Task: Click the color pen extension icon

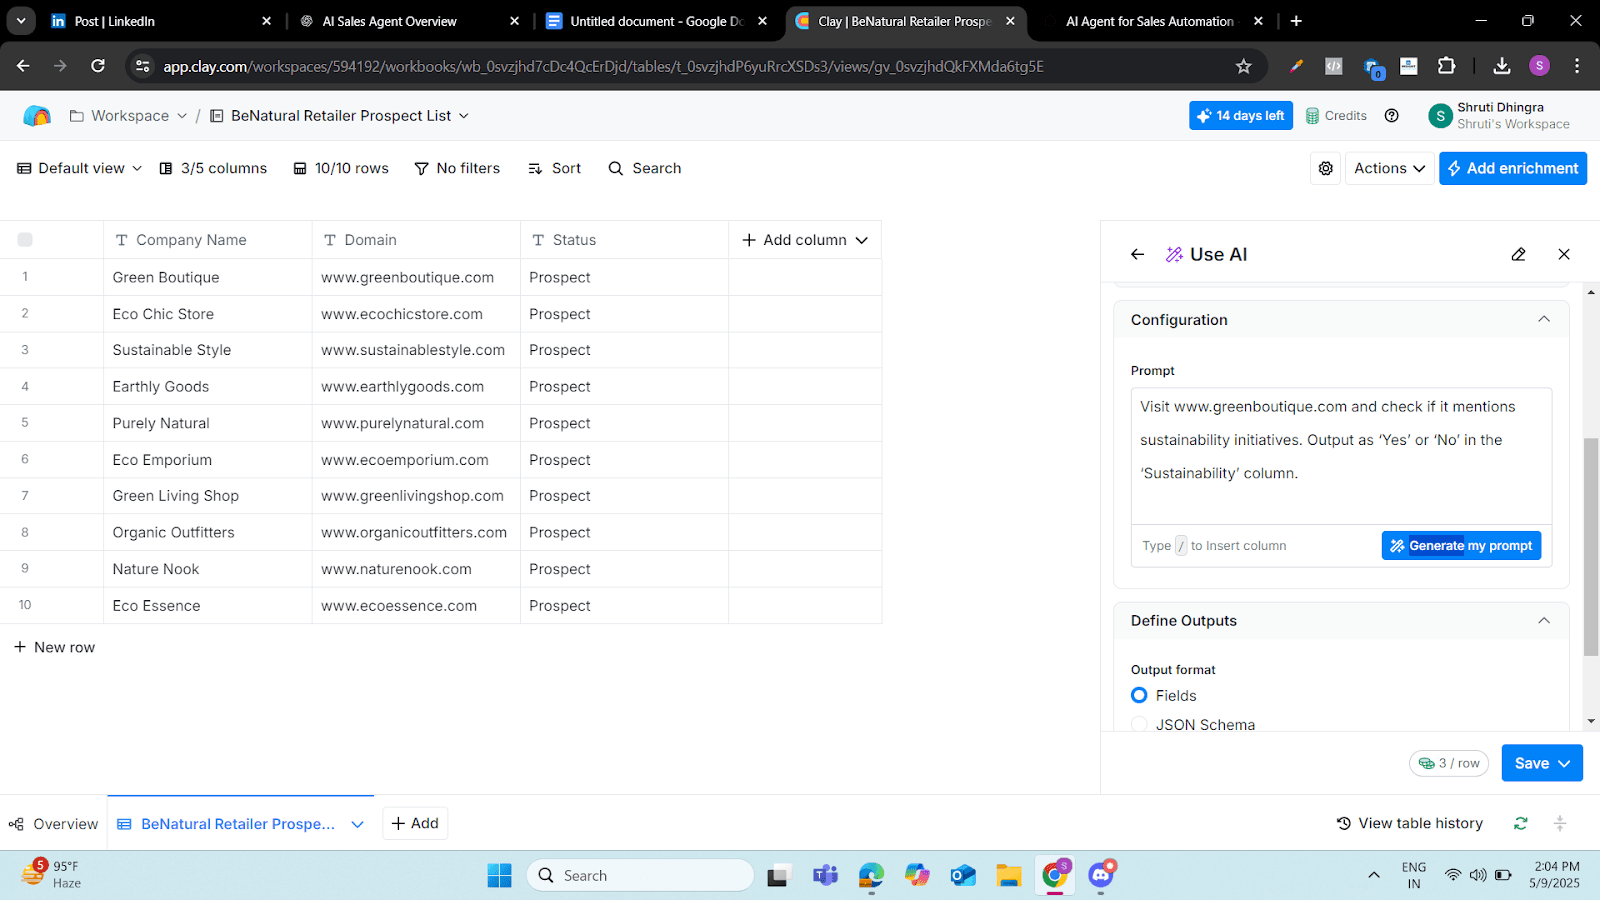Action: [x=1297, y=66]
